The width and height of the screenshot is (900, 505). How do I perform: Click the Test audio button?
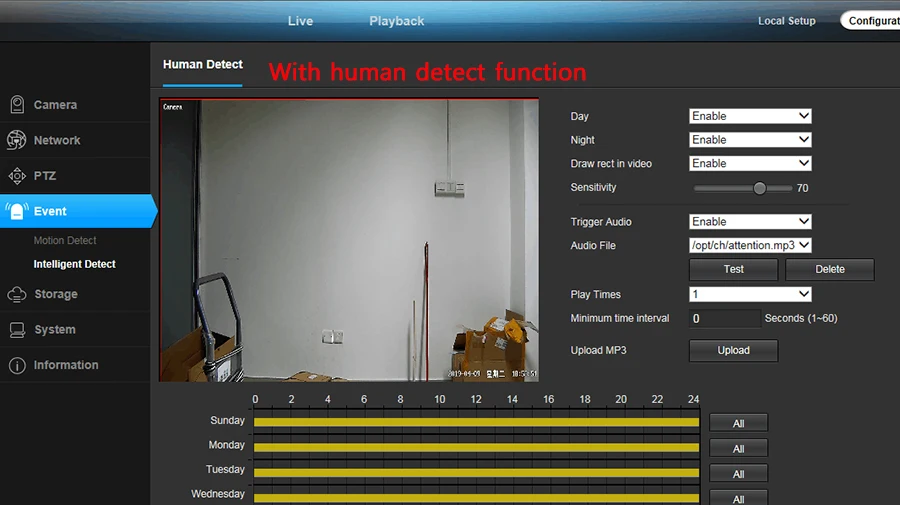[734, 269]
